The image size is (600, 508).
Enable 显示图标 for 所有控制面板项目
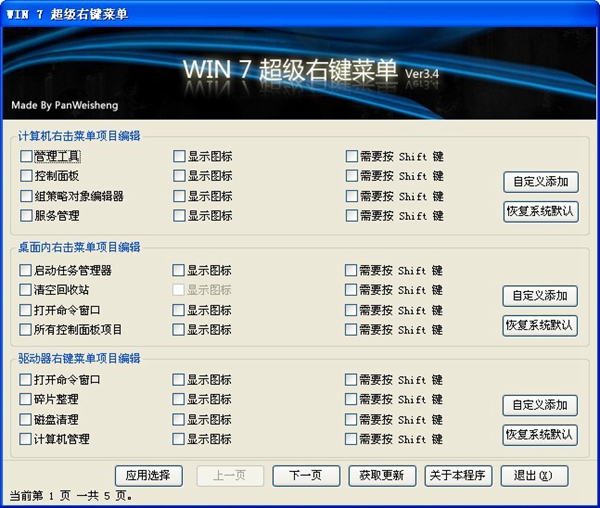point(179,330)
